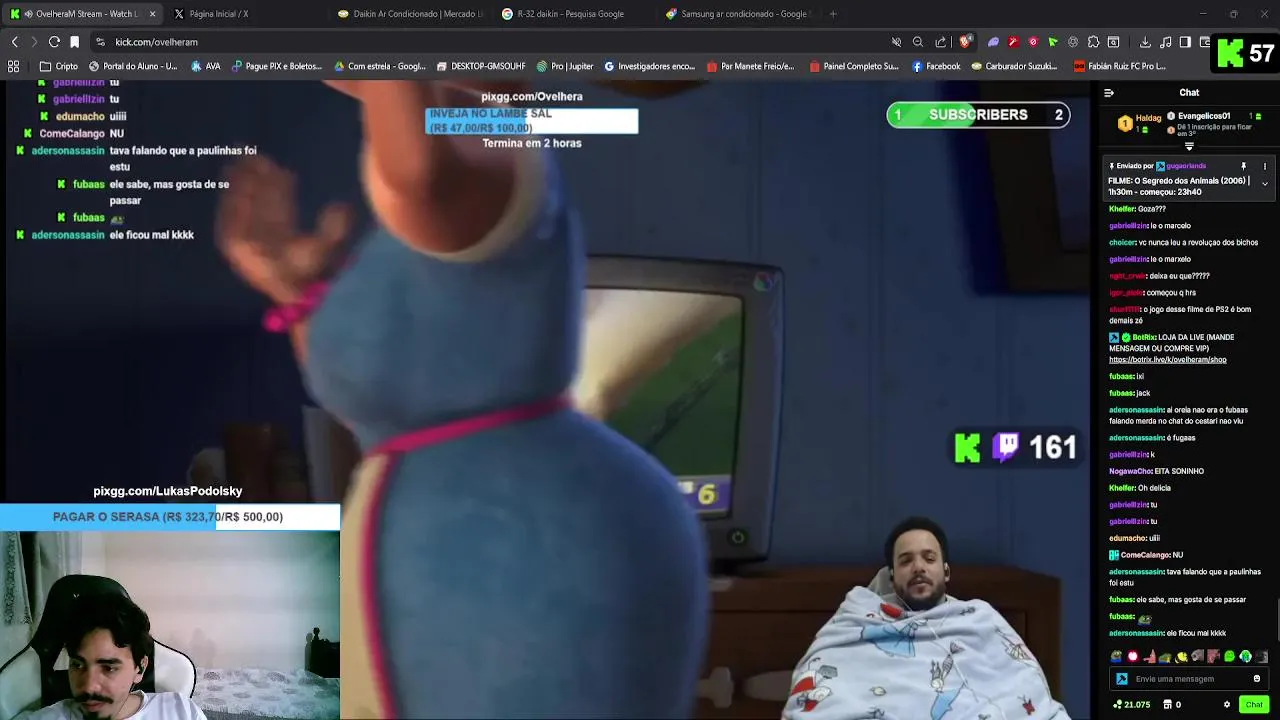Open a new browser tab
Image resolution: width=1280 pixels, height=720 pixels.
(833, 14)
